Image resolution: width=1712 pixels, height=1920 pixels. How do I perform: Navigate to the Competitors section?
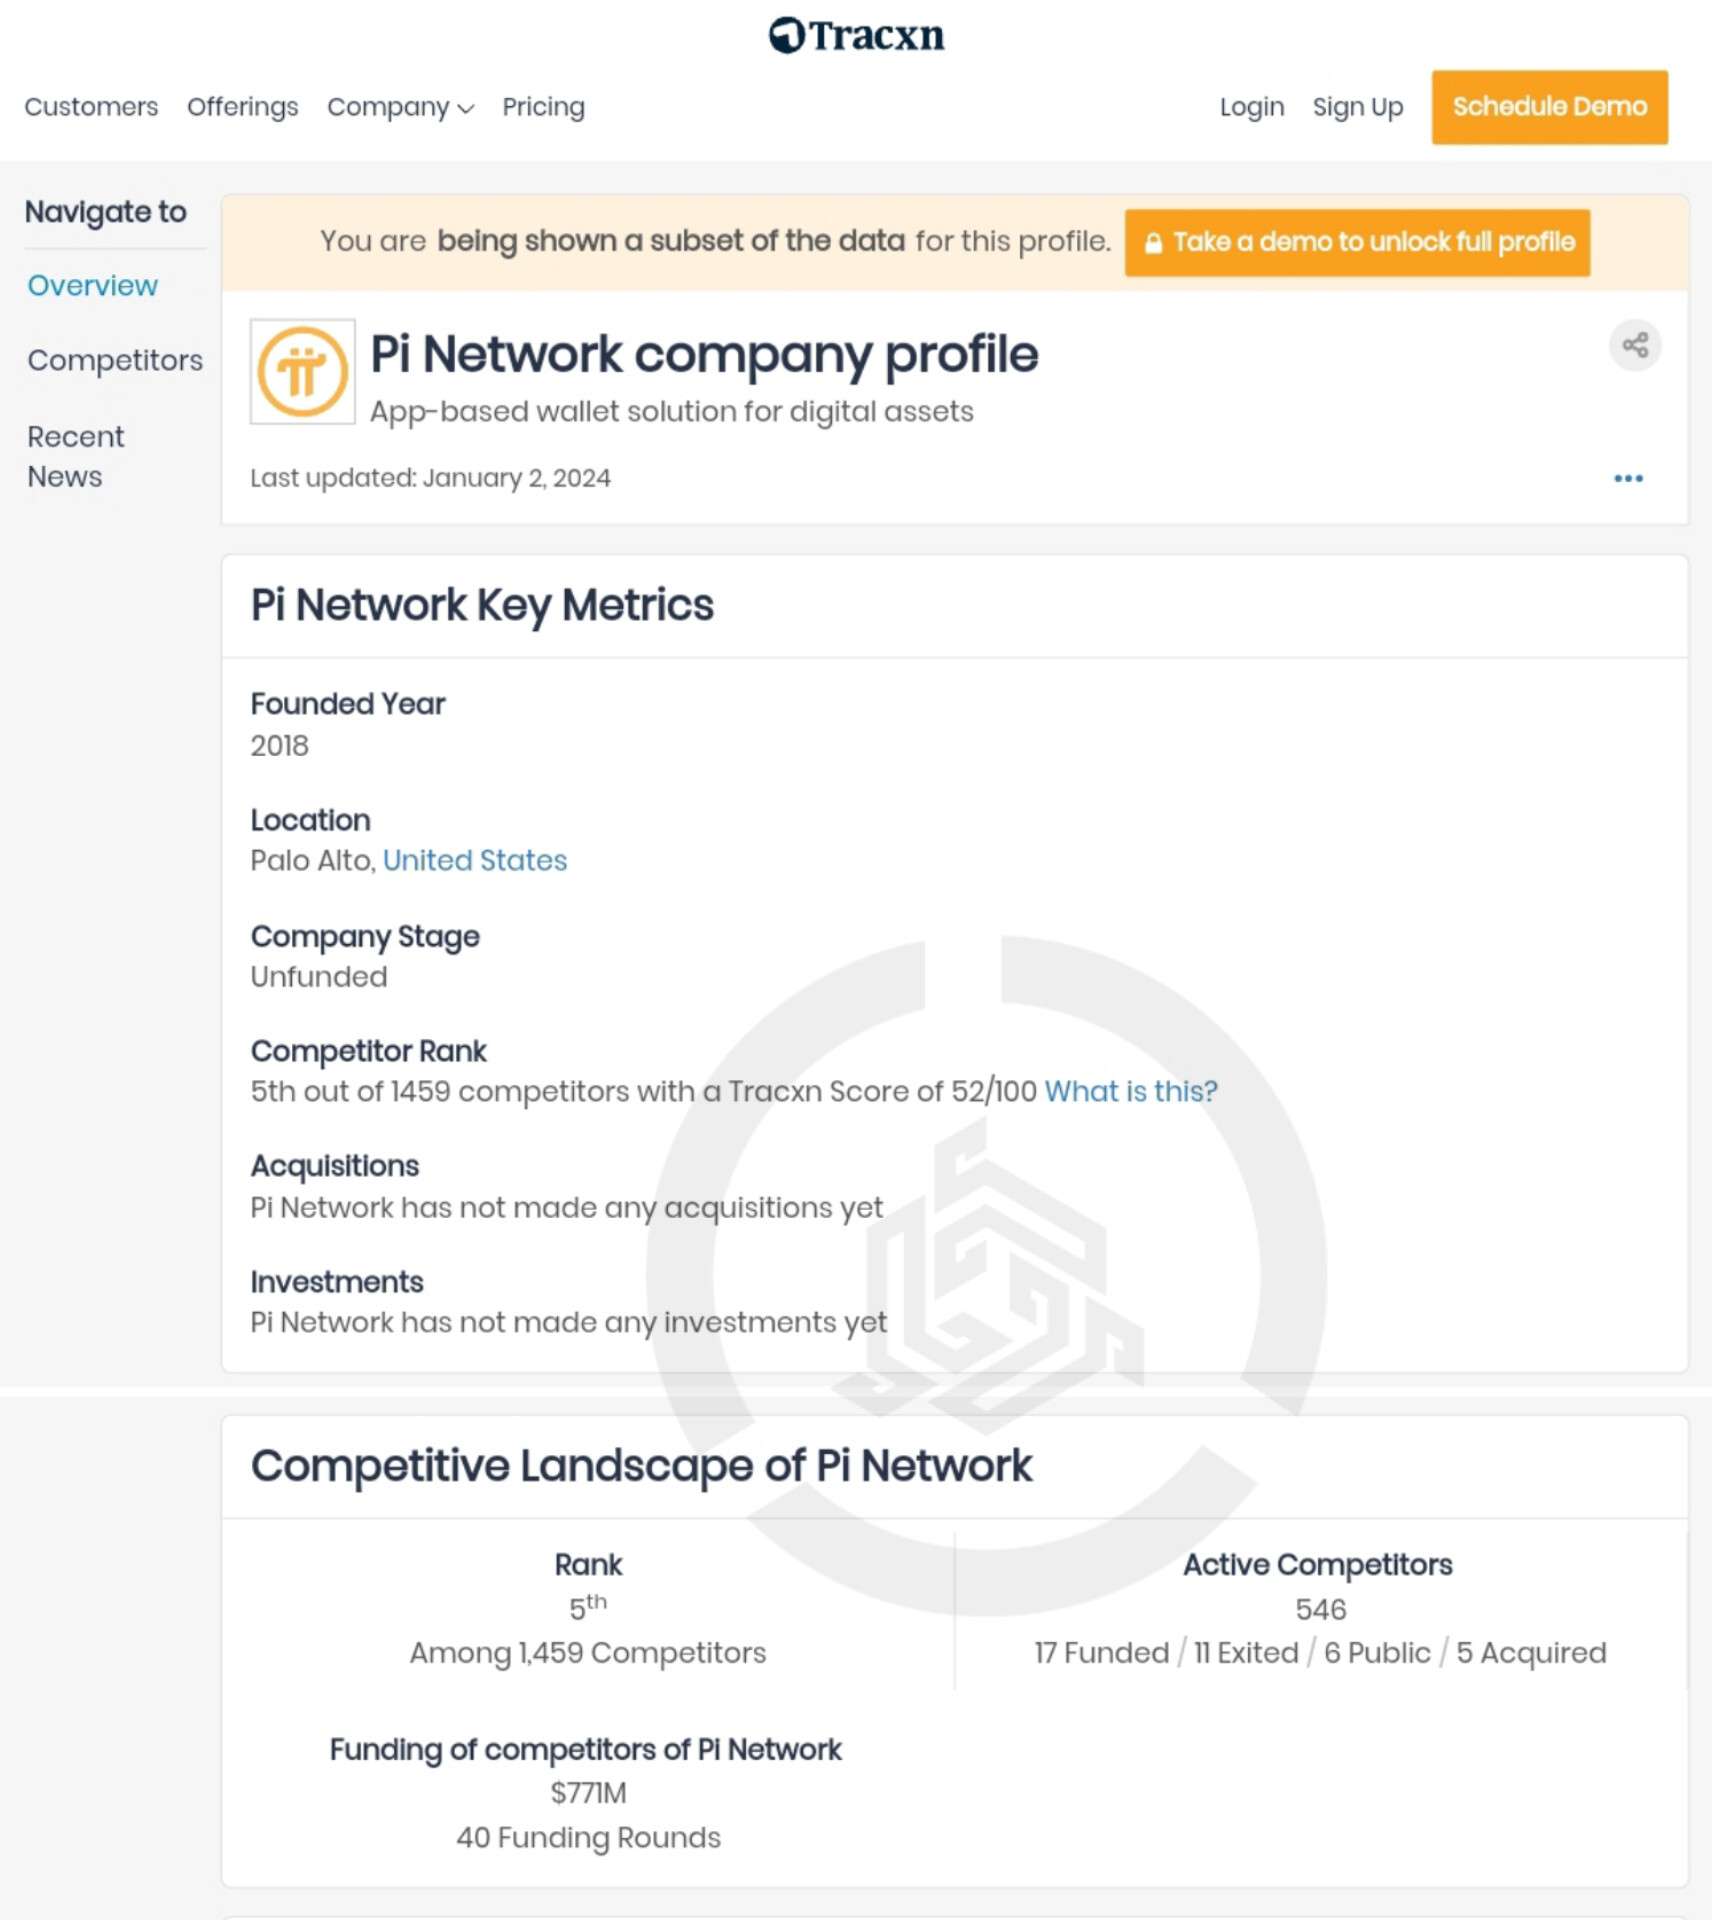coord(115,360)
